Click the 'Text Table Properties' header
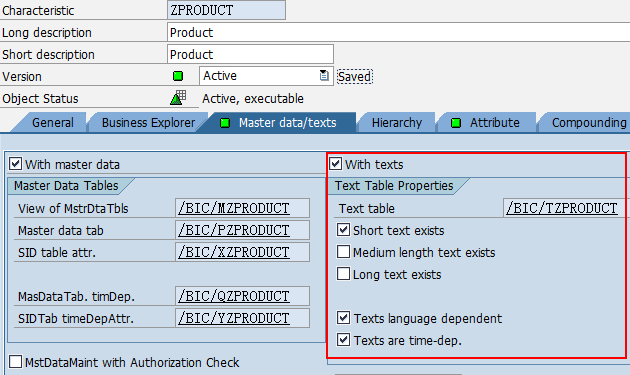 tap(394, 186)
